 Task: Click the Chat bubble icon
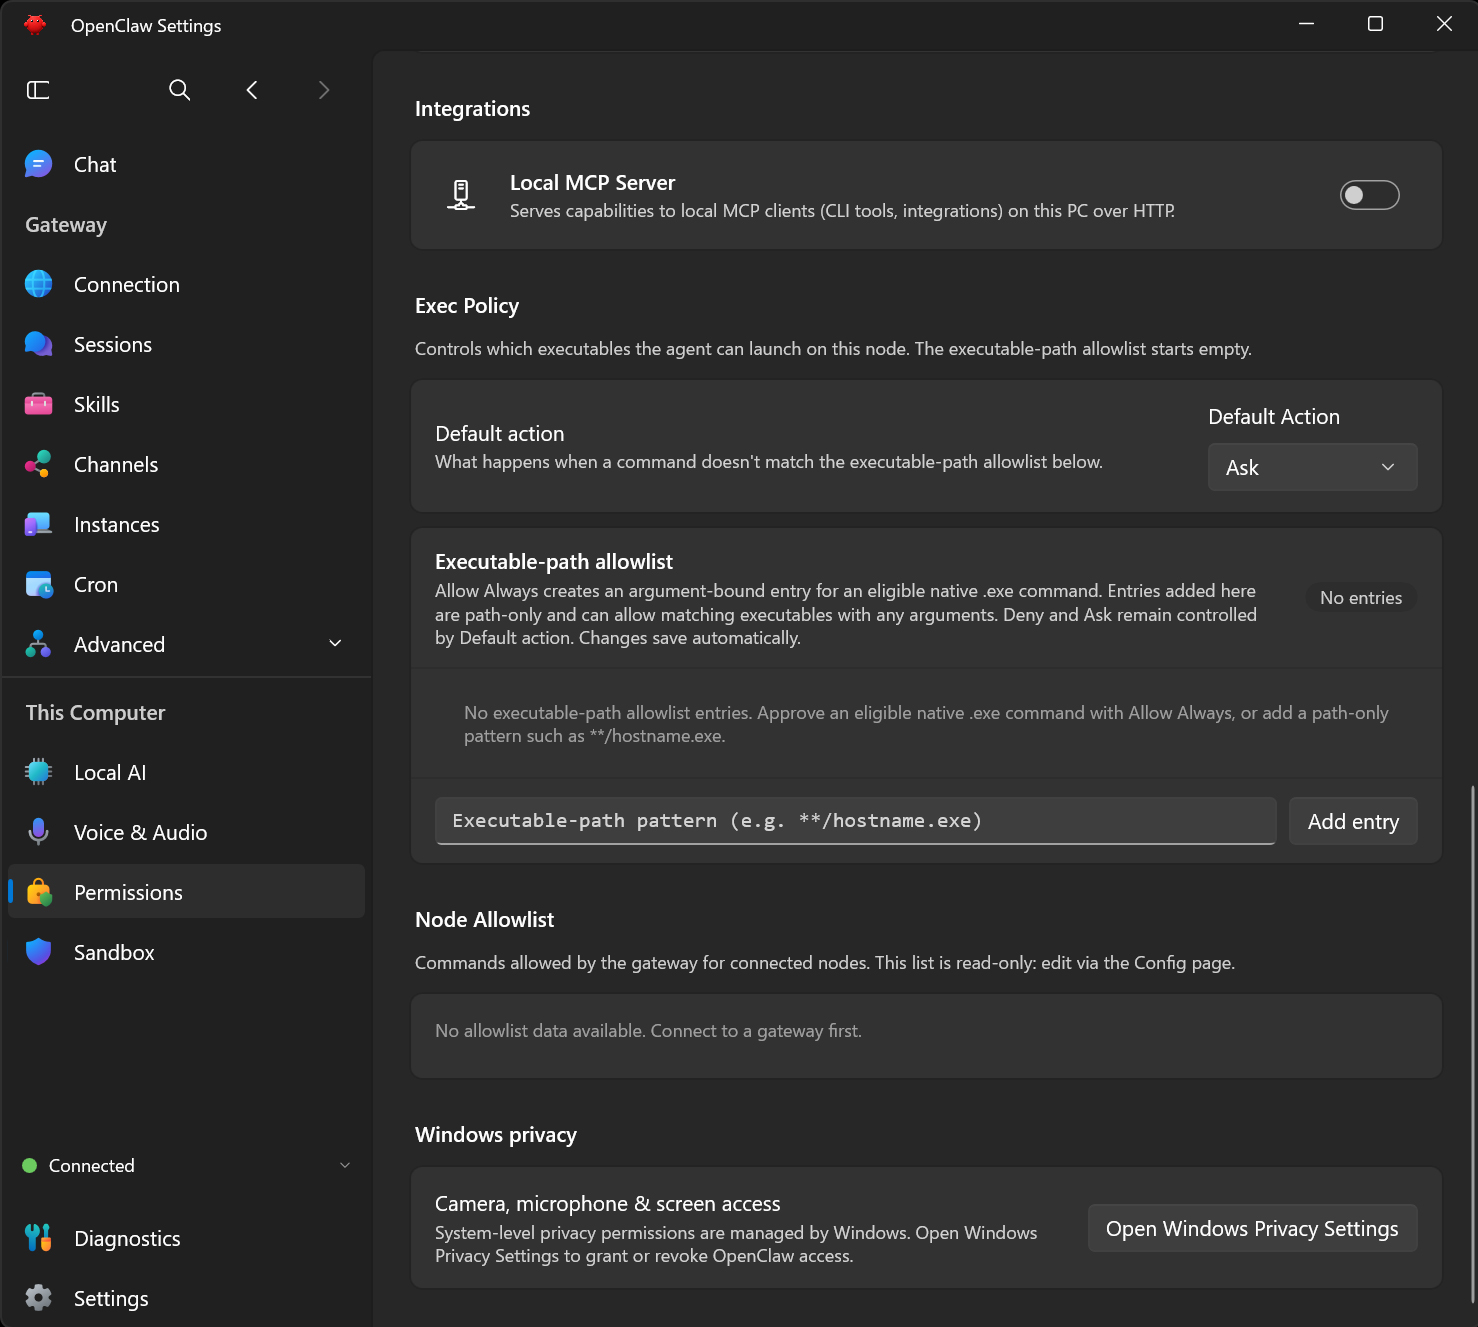(38, 164)
